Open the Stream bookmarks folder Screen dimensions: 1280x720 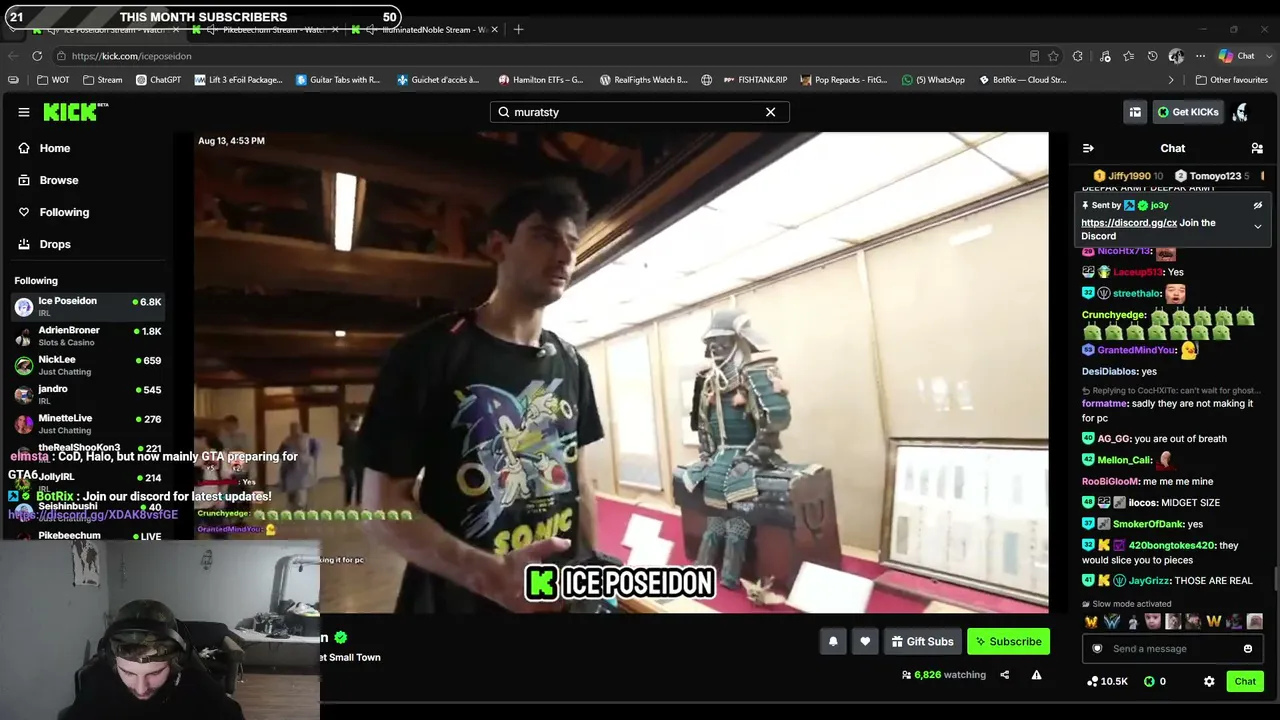[x=103, y=80]
